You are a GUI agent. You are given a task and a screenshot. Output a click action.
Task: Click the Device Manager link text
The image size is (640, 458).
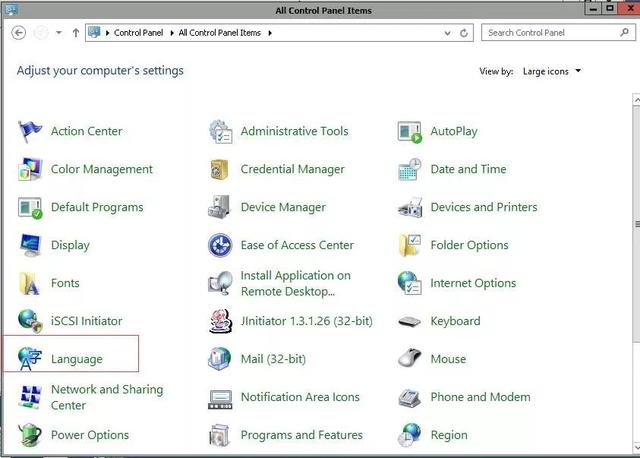[283, 207]
